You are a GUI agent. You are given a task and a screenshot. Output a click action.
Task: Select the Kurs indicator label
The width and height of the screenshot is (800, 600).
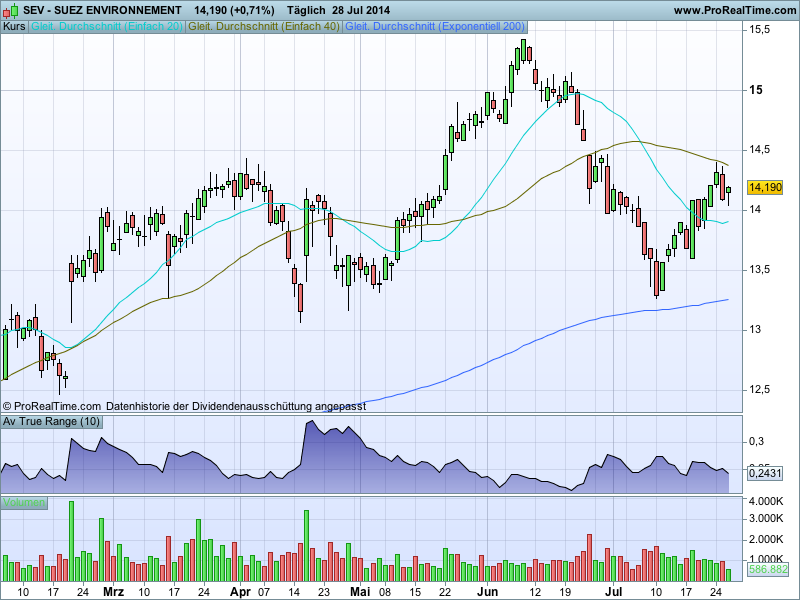click(x=14, y=26)
